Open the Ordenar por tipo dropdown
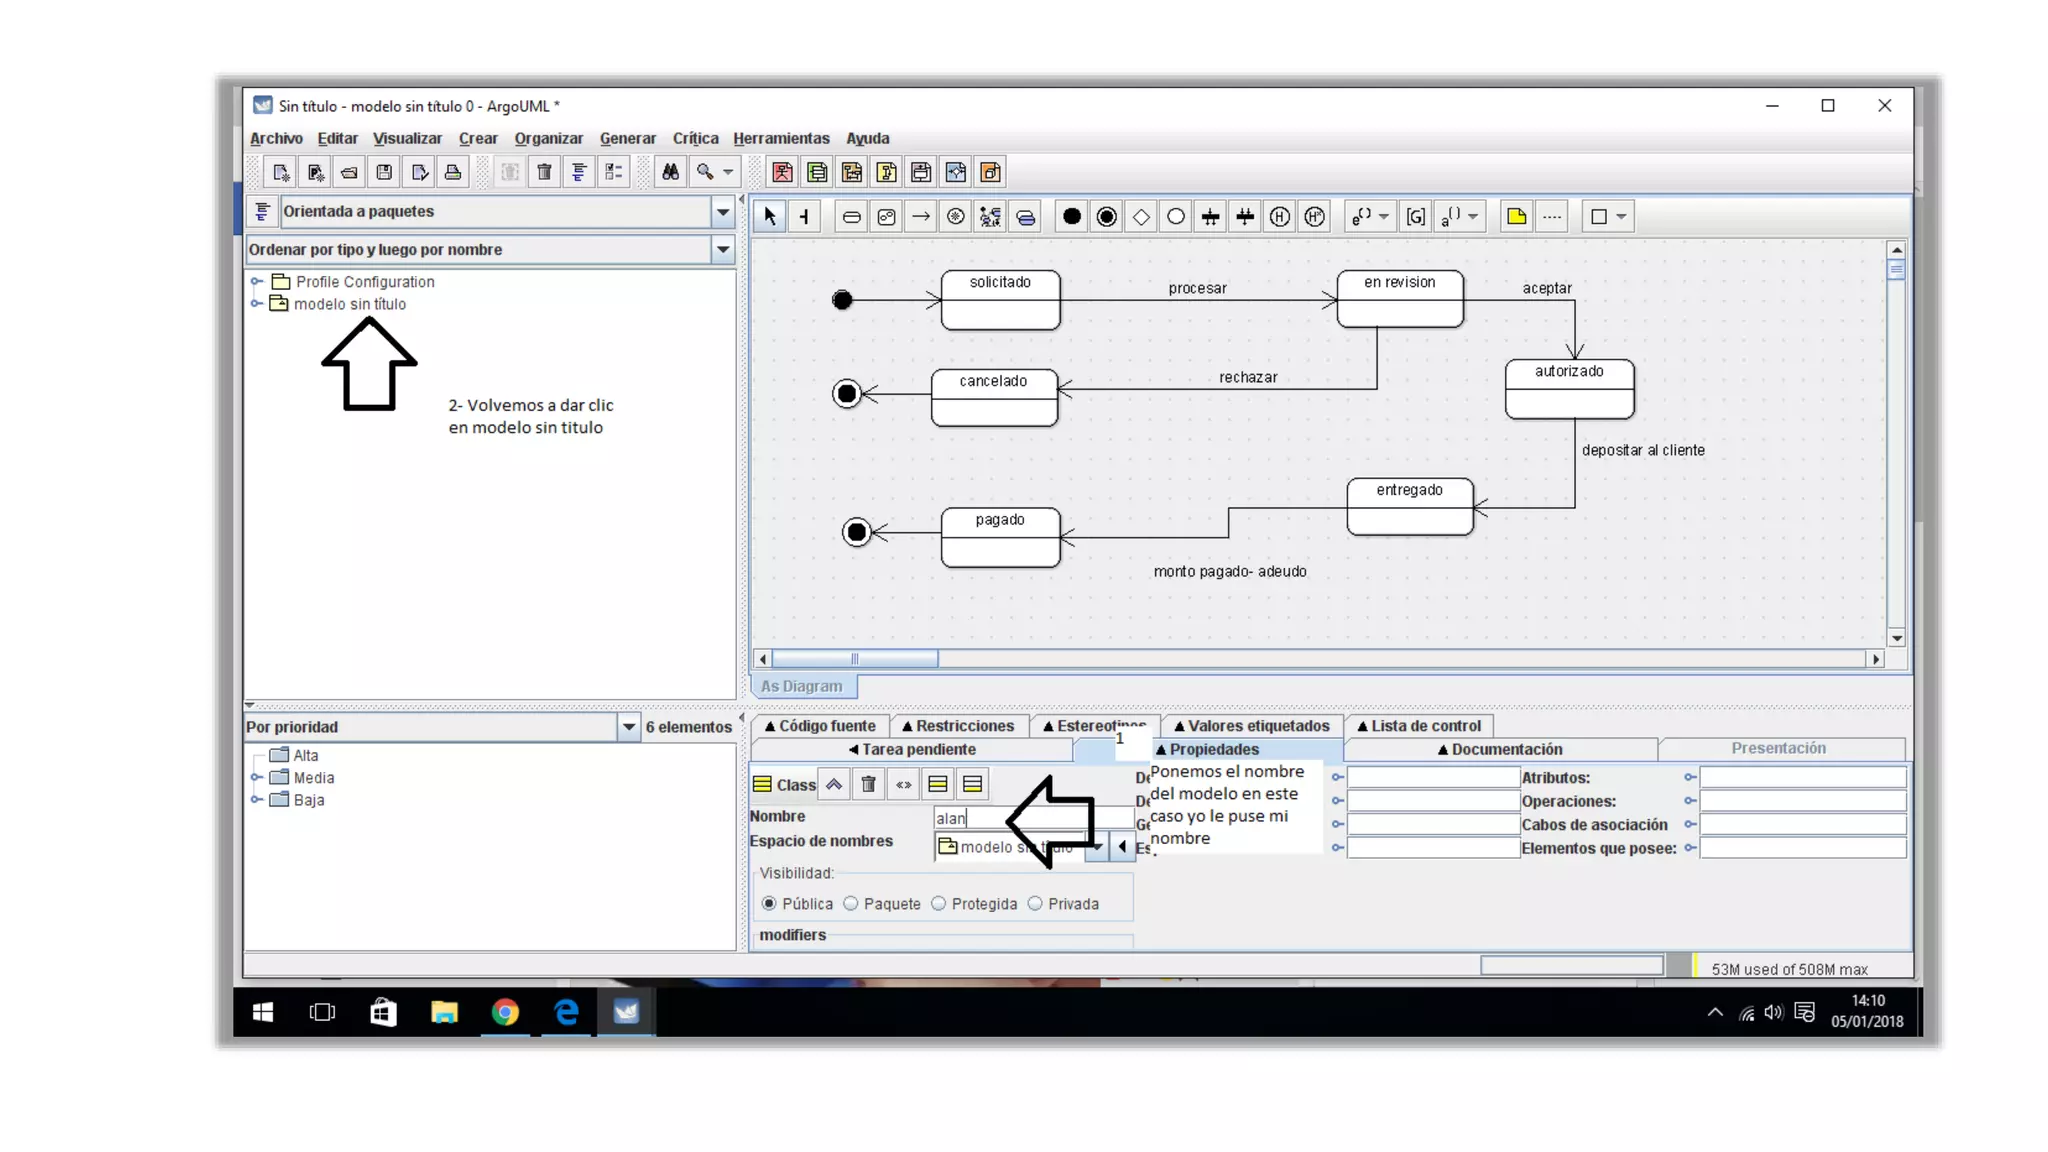The height and width of the screenshot is (1152, 2048). (722, 249)
